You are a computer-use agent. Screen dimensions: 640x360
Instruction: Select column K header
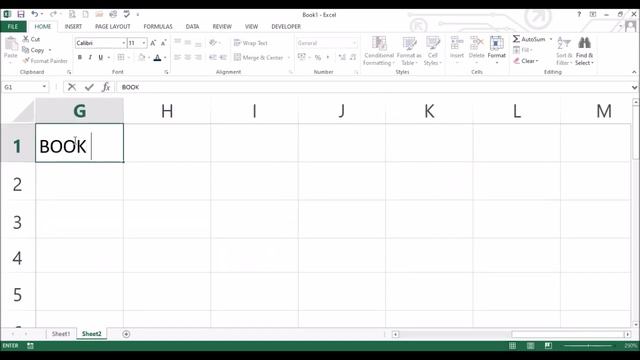point(429,111)
